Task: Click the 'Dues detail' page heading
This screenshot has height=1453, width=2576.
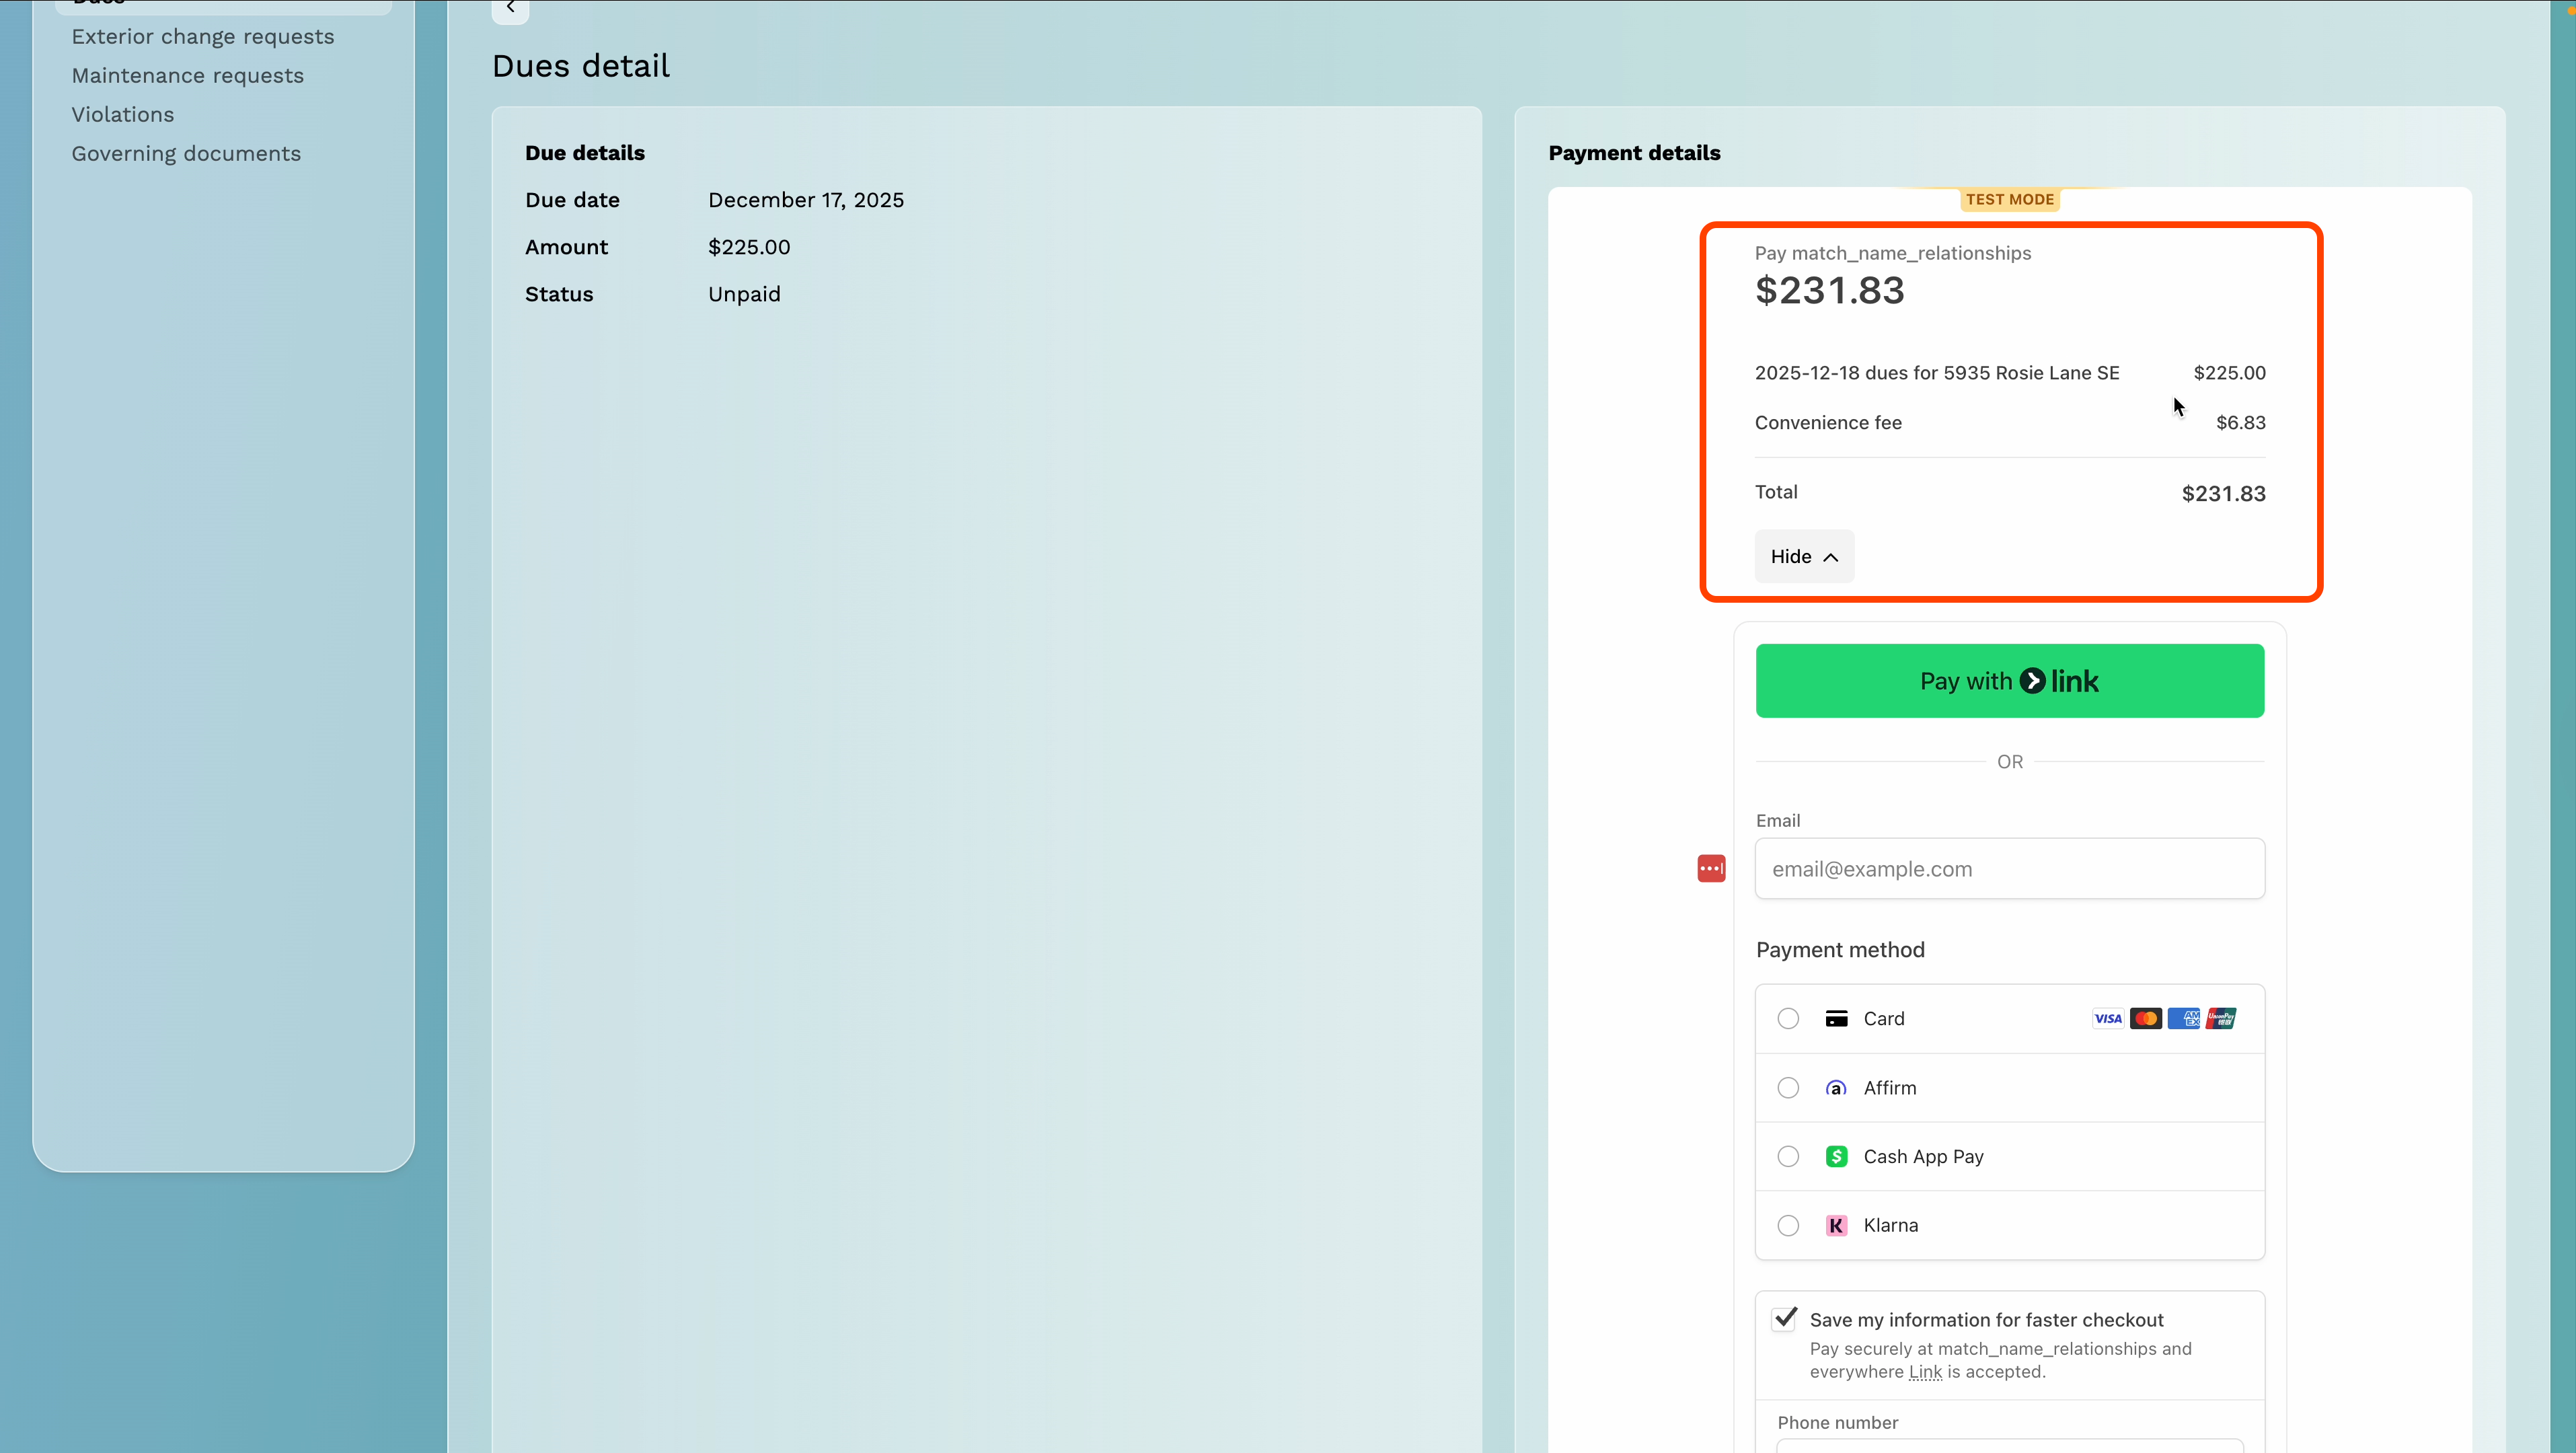Action: pos(581,66)
